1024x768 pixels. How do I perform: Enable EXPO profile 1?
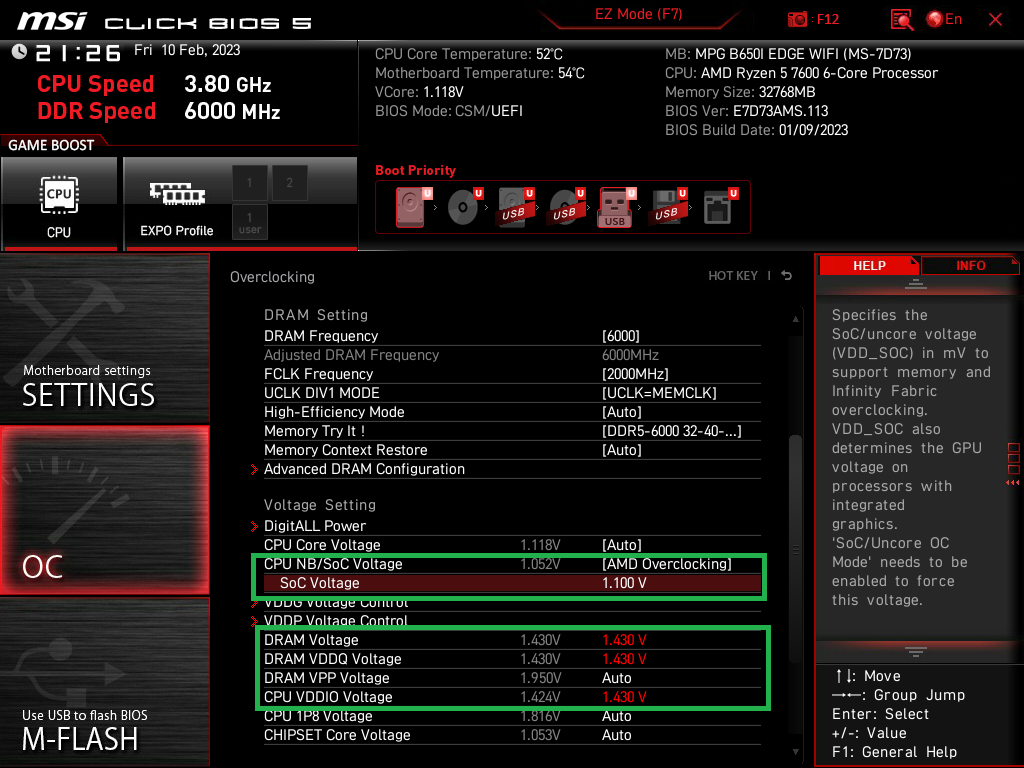click(x=249, y=183)
